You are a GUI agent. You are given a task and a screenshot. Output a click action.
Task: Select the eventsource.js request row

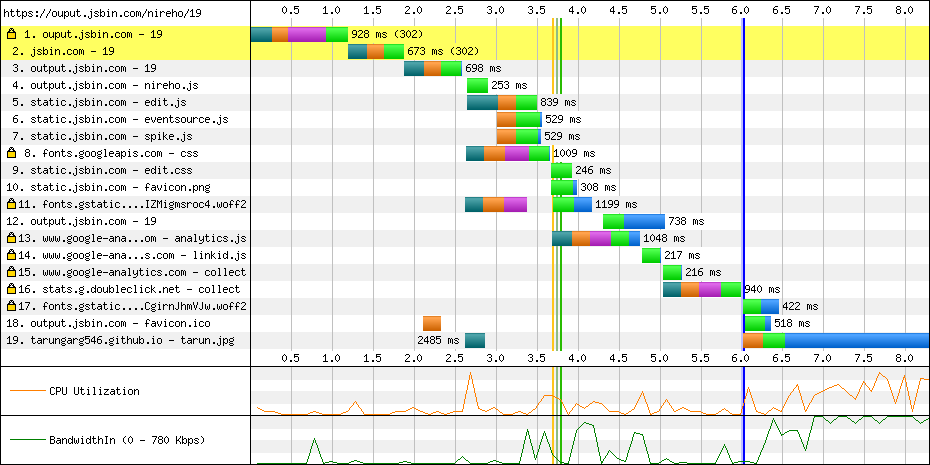click(465, 119)
